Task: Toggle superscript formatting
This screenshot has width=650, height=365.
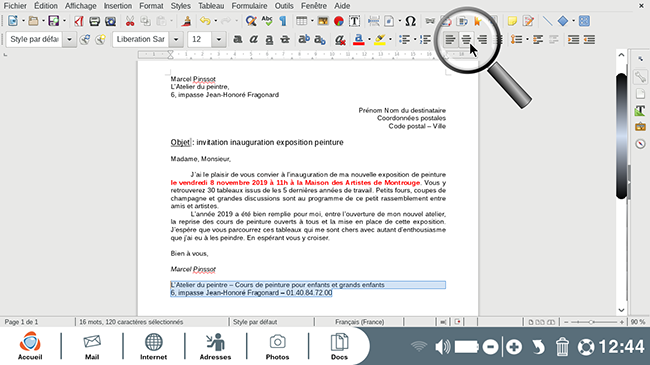Action: coord(304,39)
